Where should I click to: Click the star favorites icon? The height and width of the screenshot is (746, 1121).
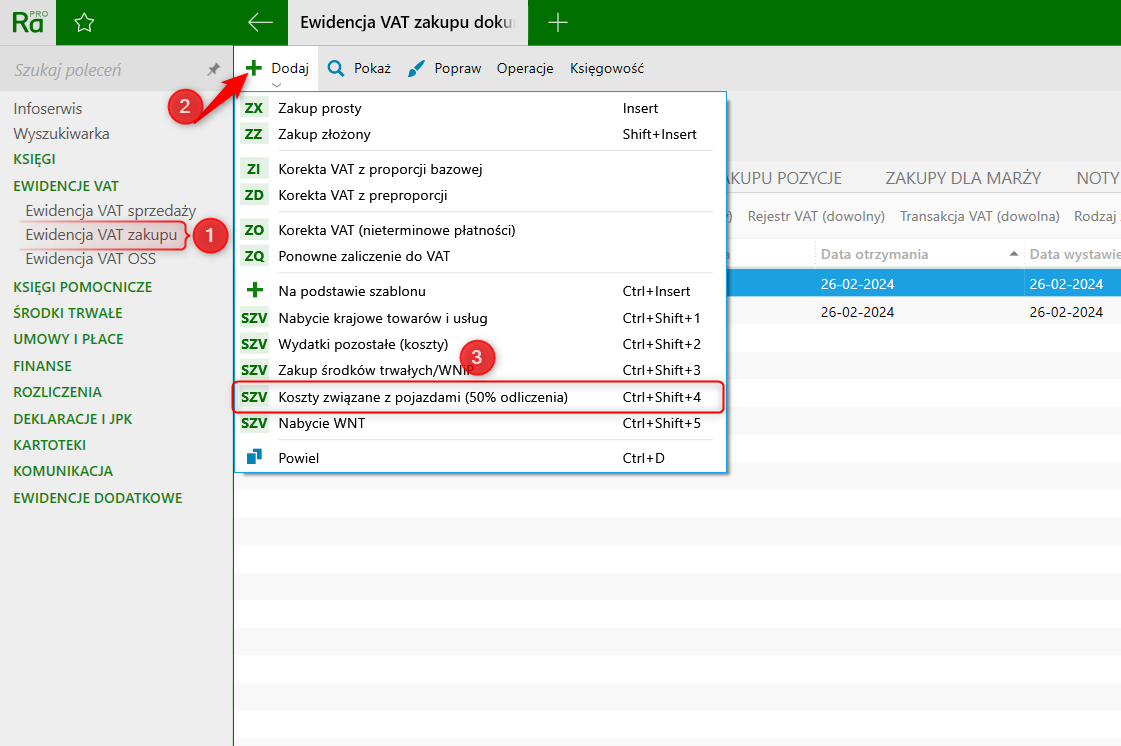85,22
